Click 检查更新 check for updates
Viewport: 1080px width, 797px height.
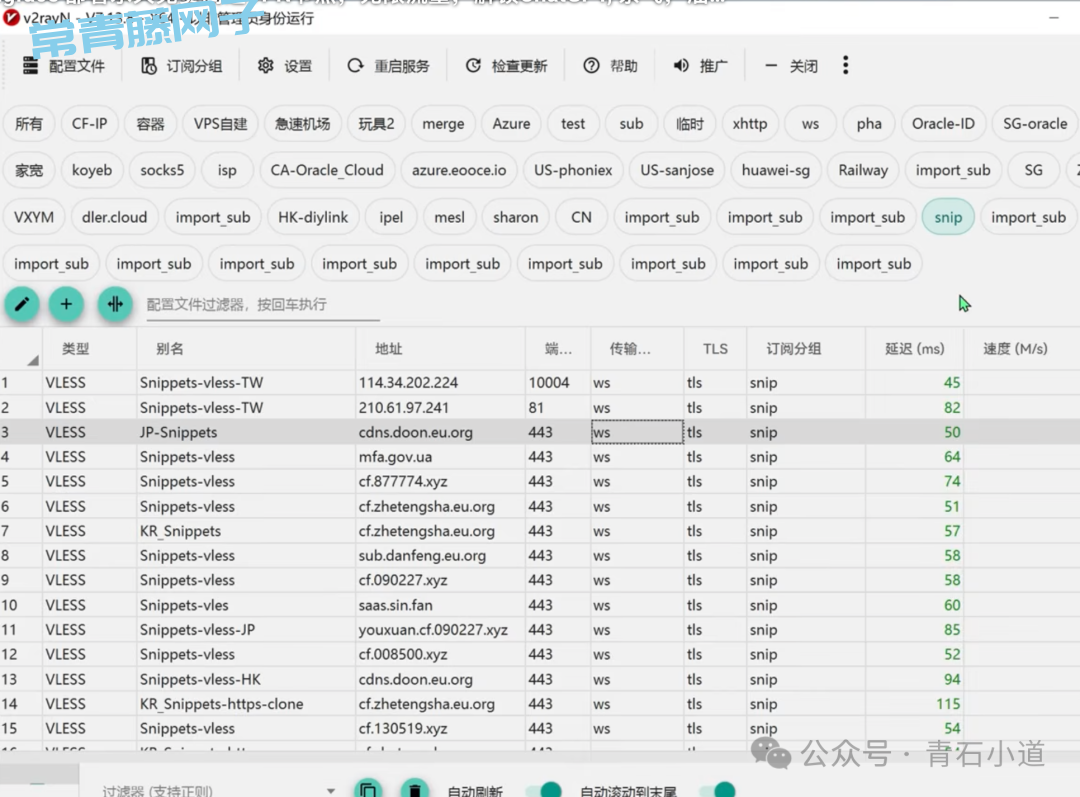507,66
